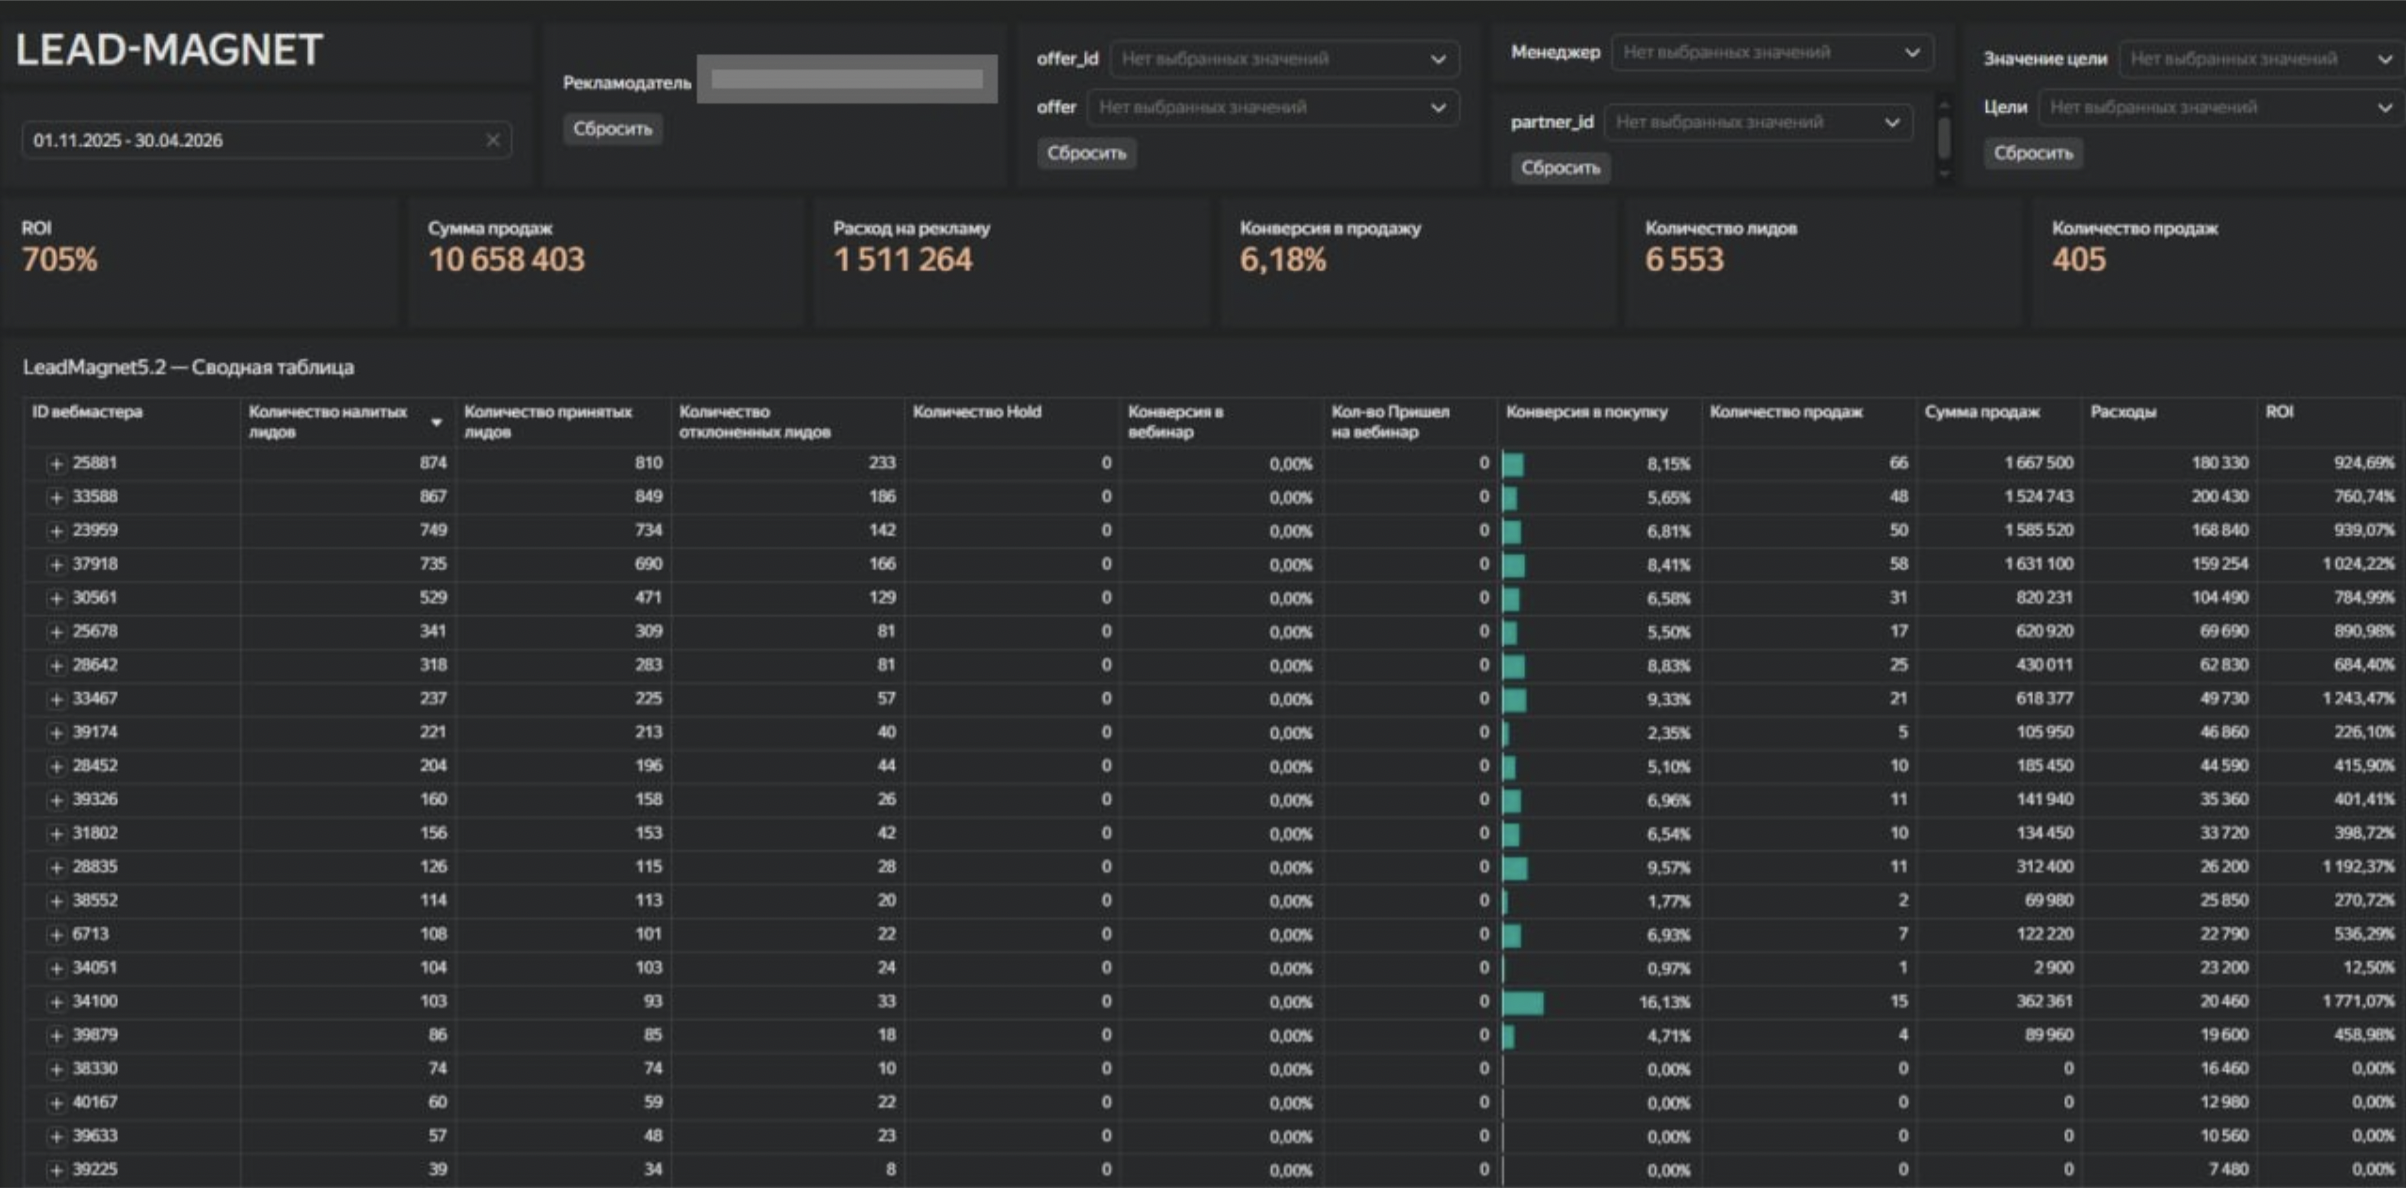
Task: Click sales sum 1 667 500
Action: [2038, 463]
